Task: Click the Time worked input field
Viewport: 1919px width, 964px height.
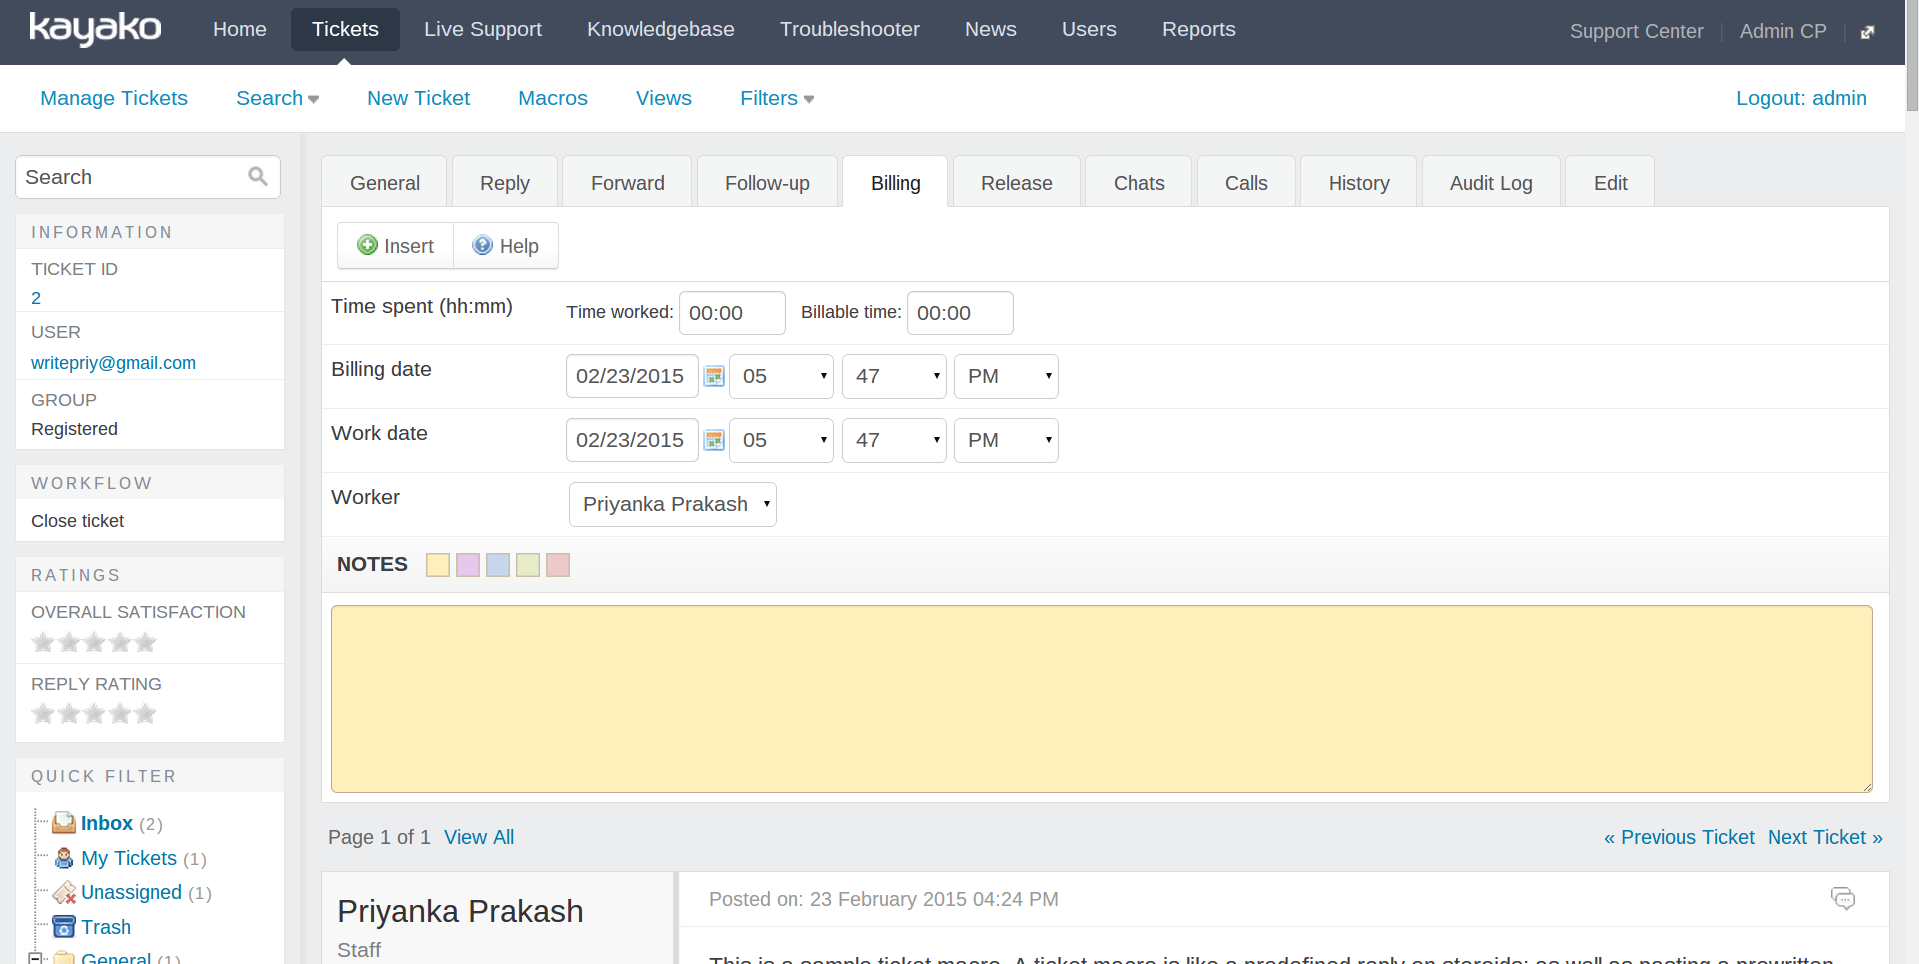Action: tap(732, 313)
